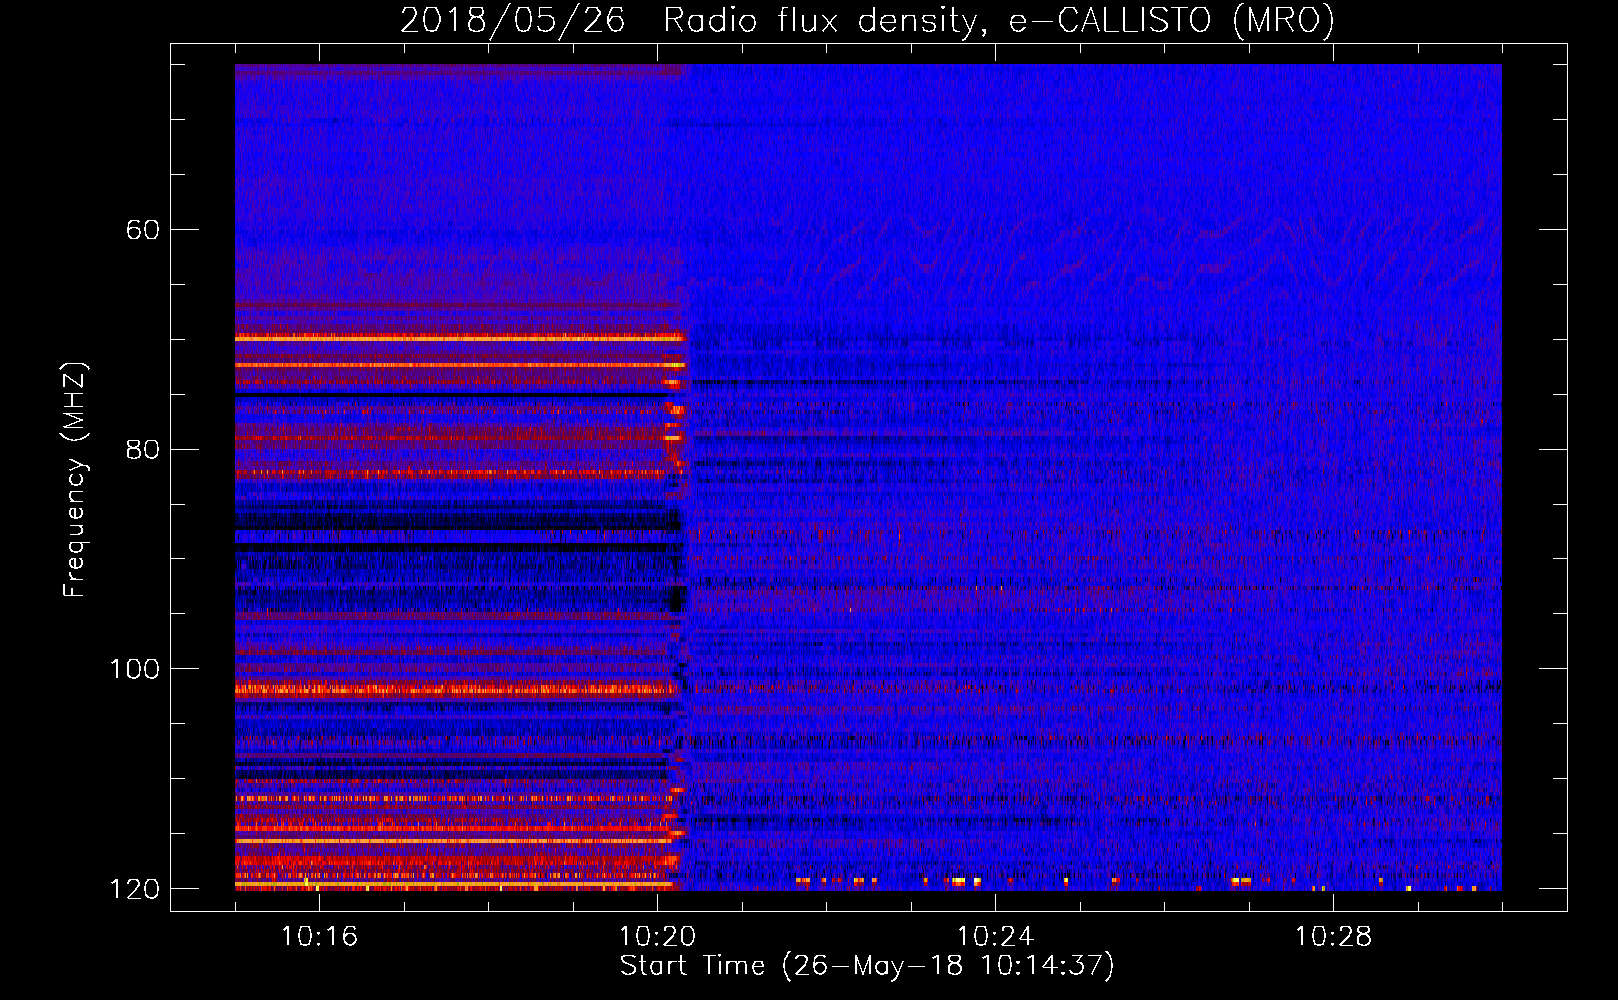Viewport: 1618px width, 1000px height.
Task: Click the 'Start Time (26-May-18 10:14:37)' label
Action: coord(867,966)
